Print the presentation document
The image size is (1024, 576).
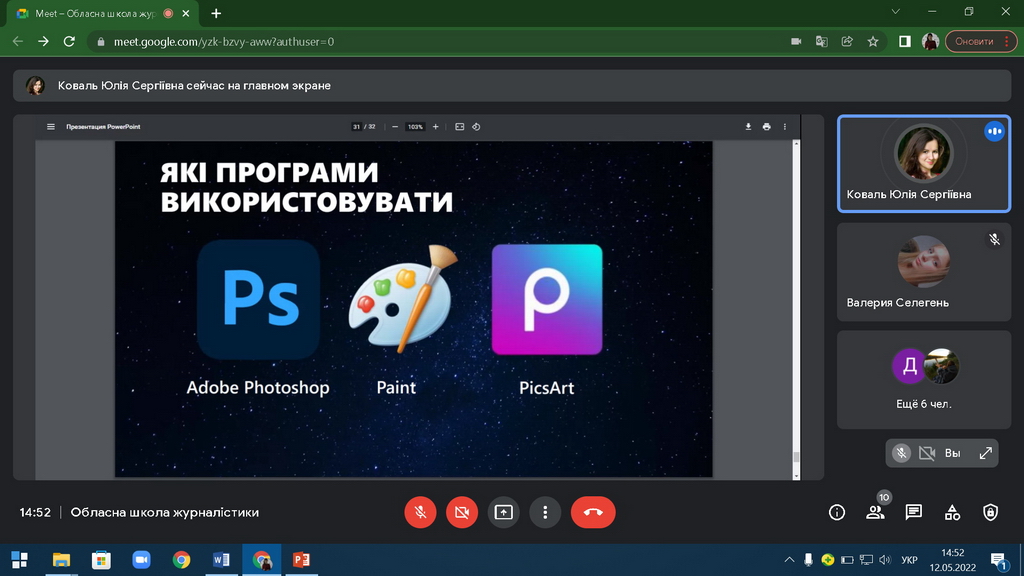[767, 127]
